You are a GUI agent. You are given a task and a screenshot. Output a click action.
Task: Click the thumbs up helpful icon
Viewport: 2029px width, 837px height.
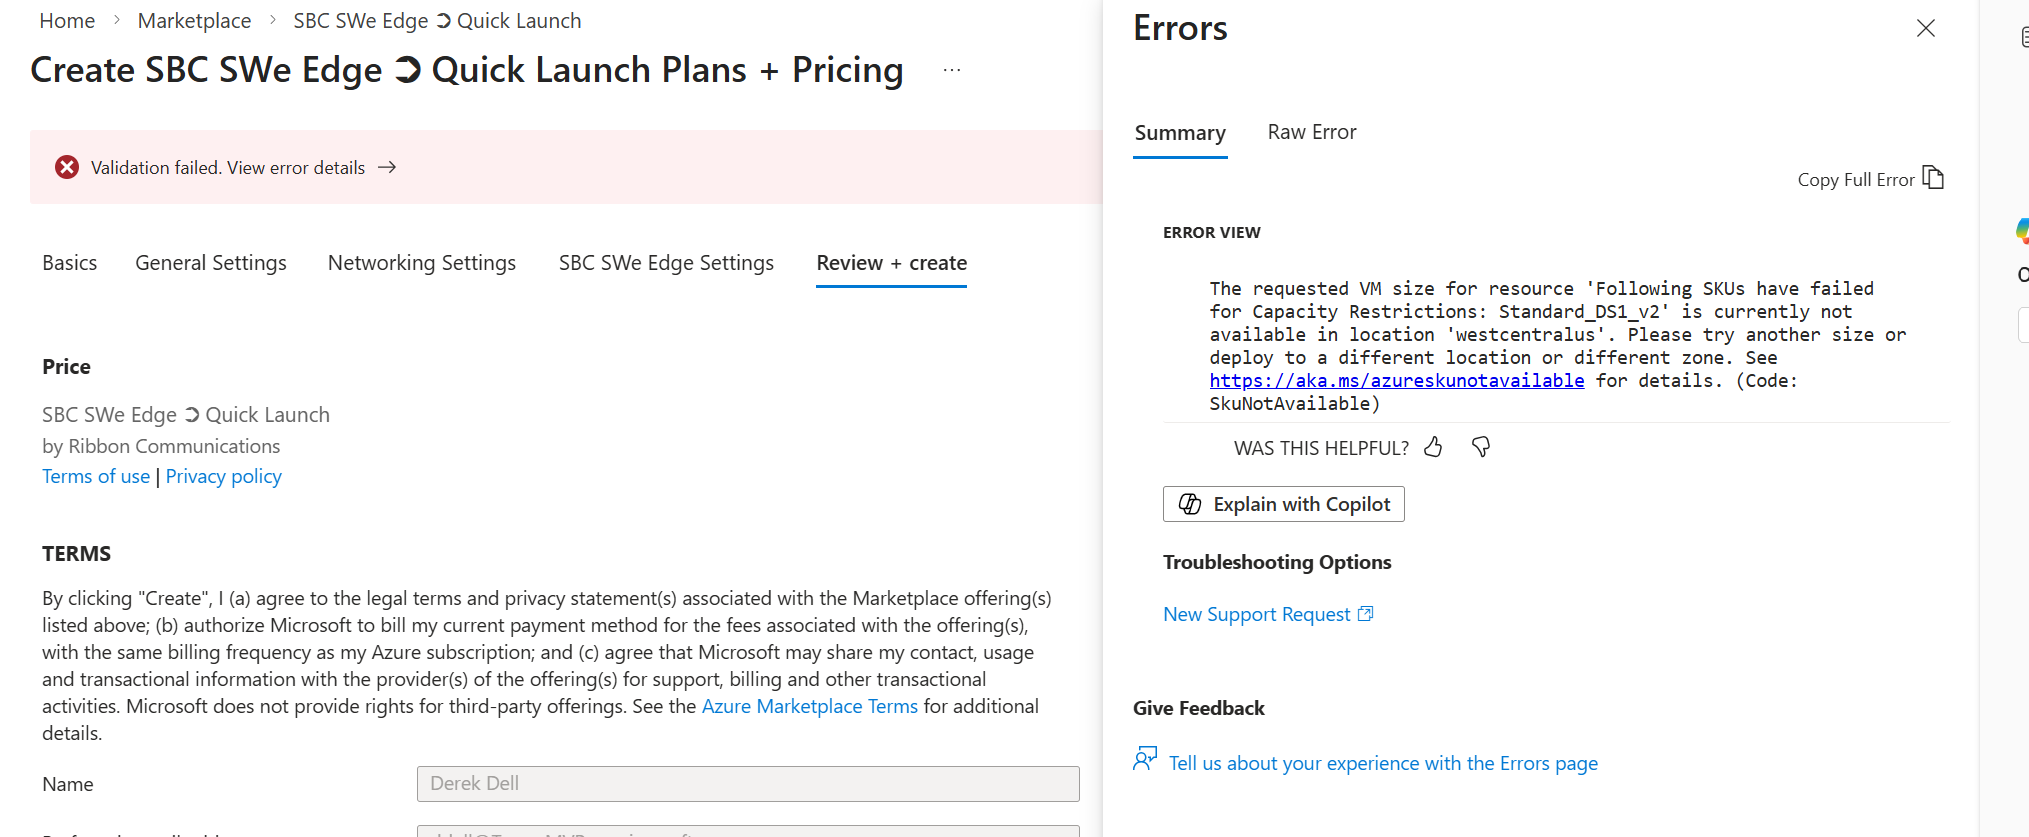[1433, 447]
